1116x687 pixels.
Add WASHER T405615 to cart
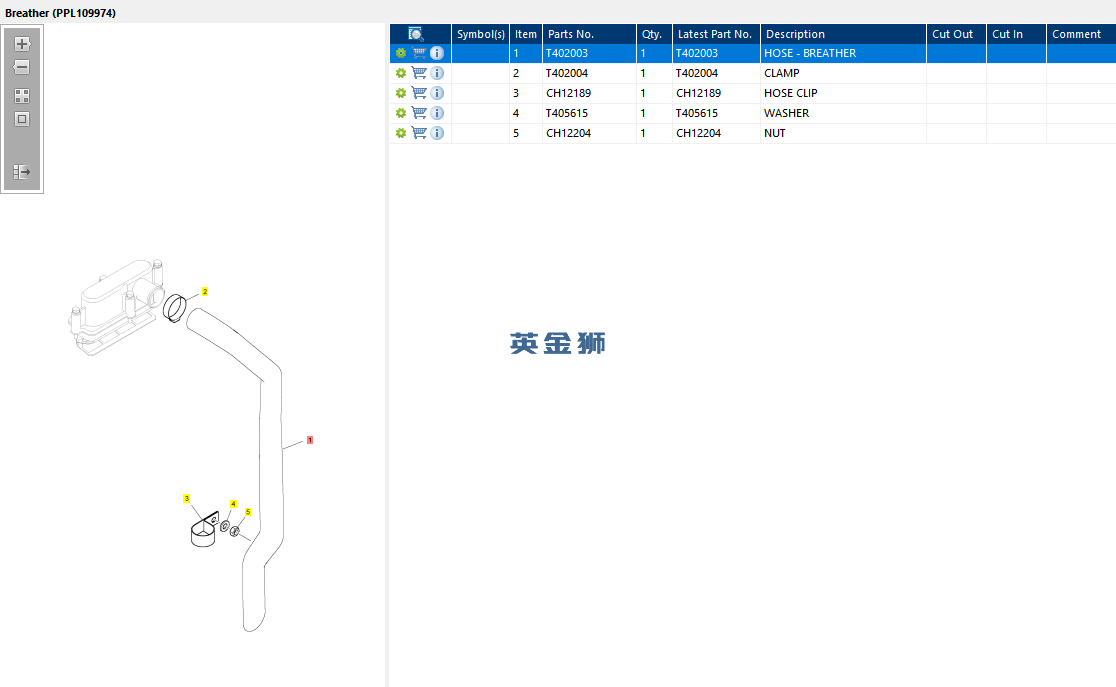pos(419,112)
